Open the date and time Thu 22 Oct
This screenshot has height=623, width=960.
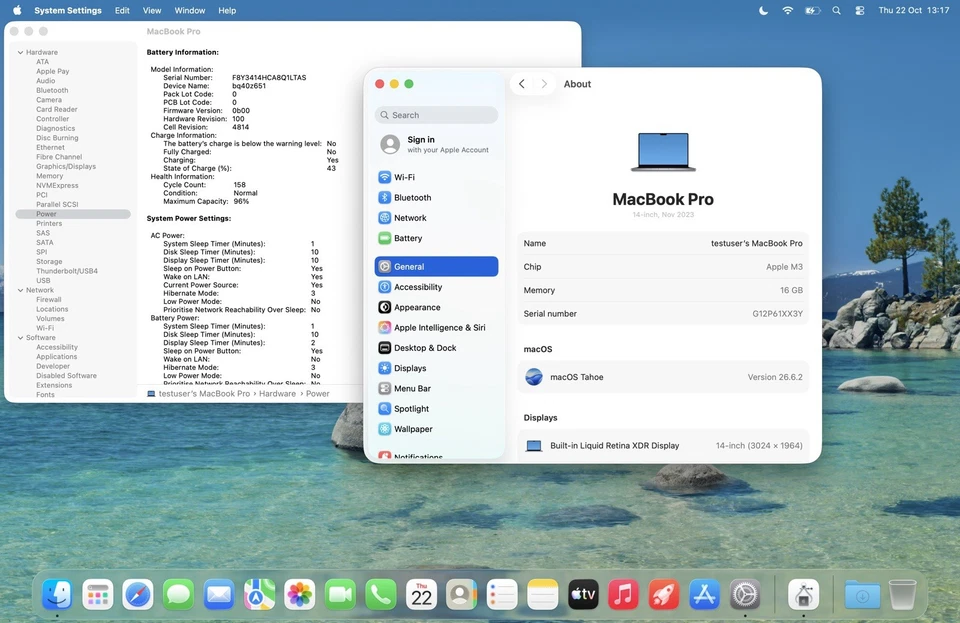(913, 10)
